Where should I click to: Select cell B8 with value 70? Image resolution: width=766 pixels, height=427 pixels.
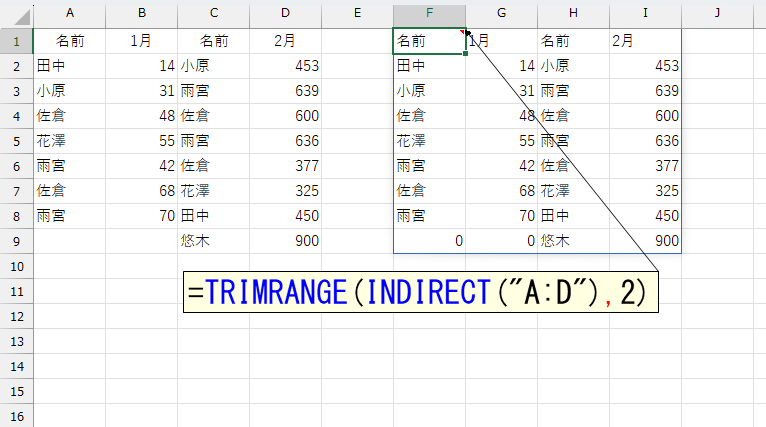(141, 216)
